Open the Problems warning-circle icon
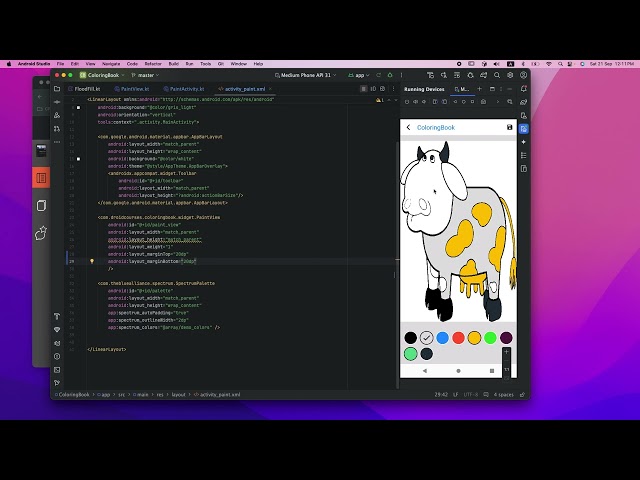The image size is (640, 480). [x=57, y=356]
